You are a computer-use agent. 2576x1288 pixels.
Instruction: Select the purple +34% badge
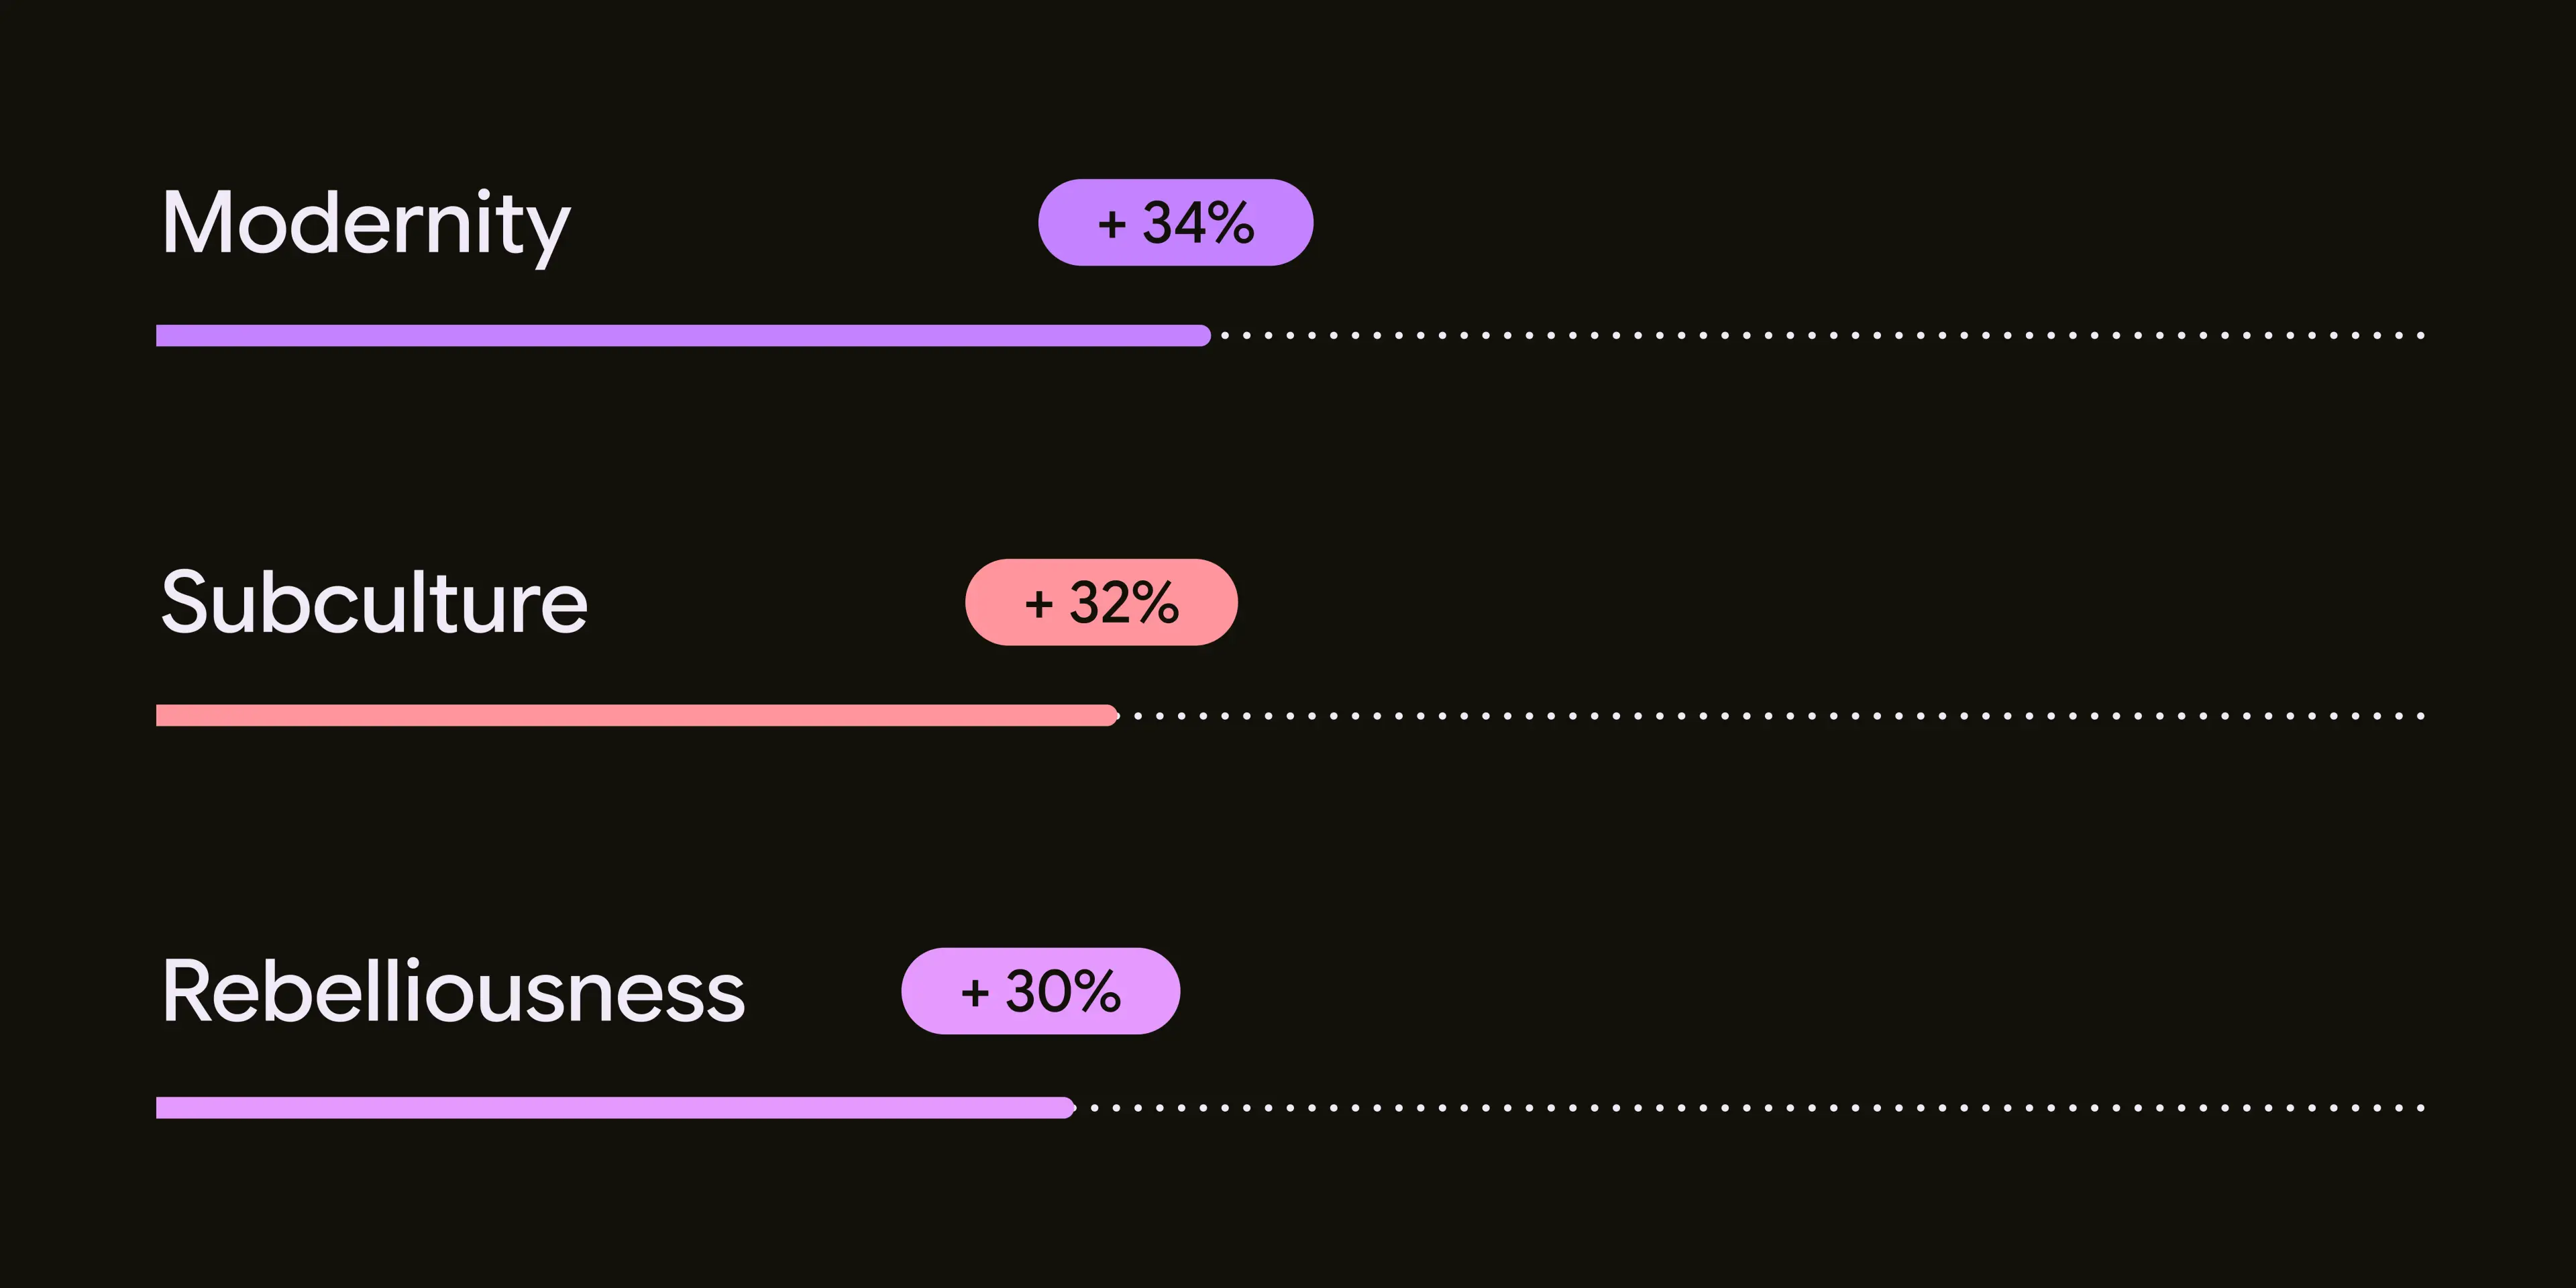tap(1175, 222)
